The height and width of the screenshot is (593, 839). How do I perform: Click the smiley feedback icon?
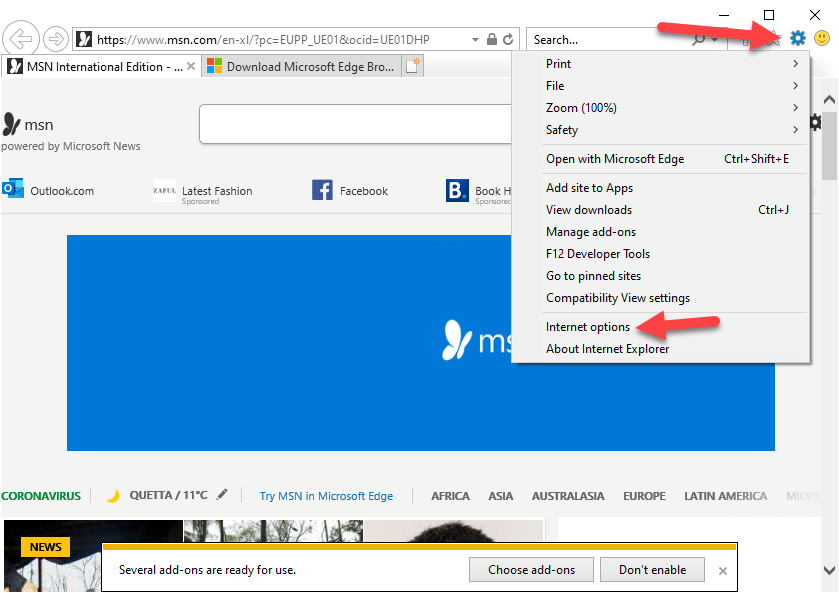click(822, 39)
